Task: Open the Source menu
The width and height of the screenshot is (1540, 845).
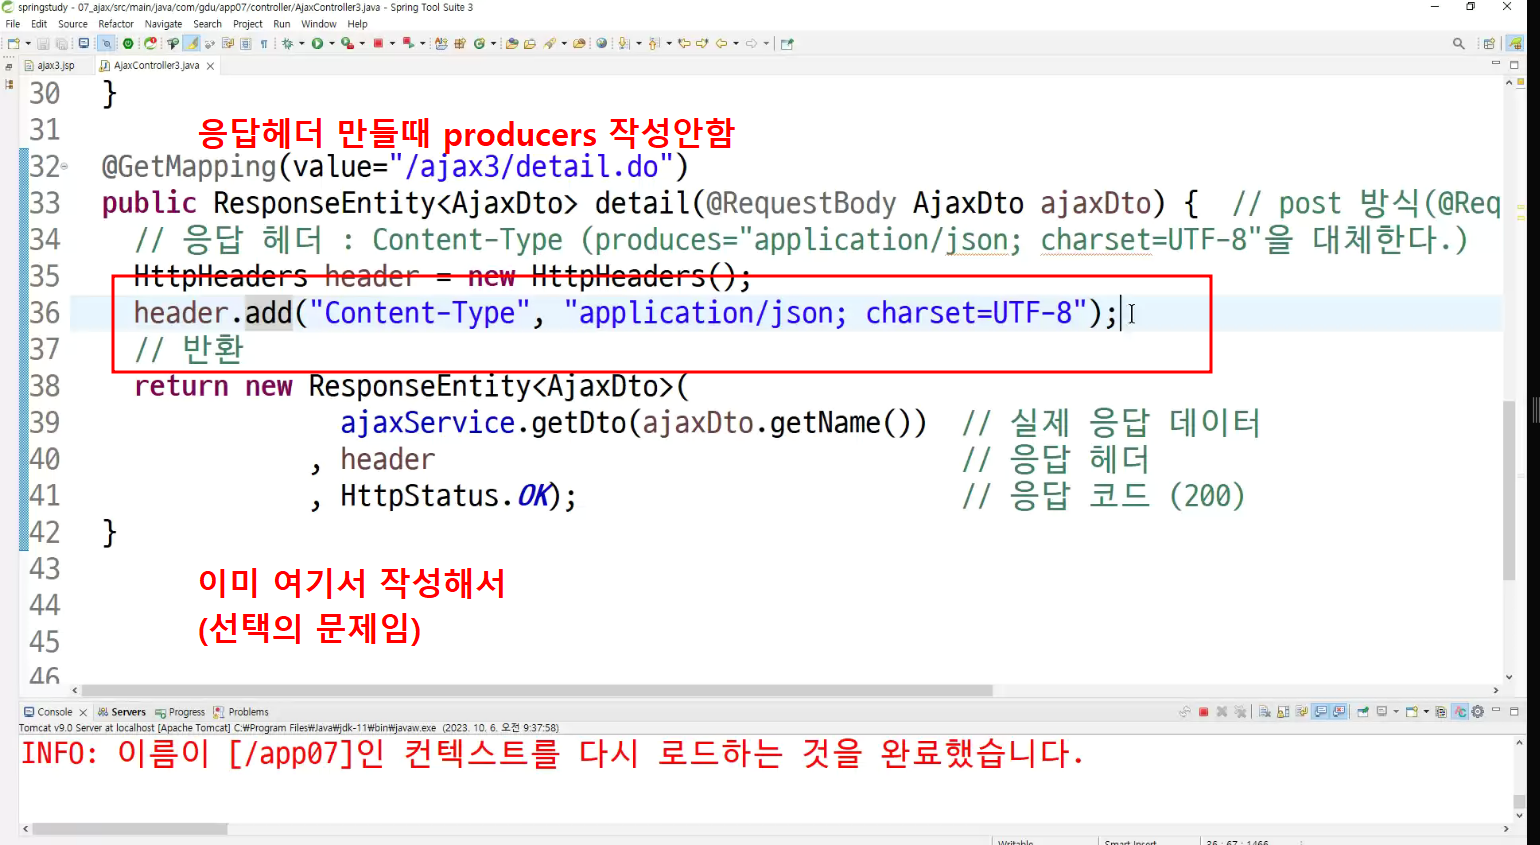Action: tap(73, 24)
